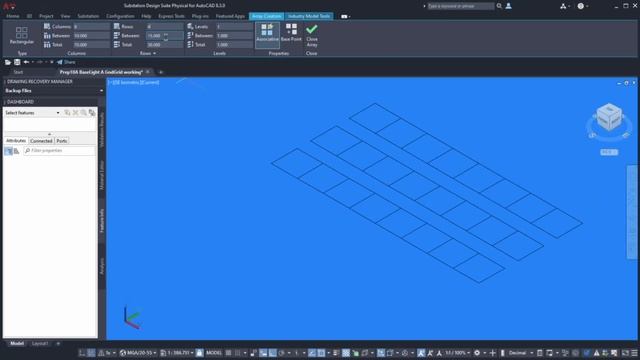Click the search icon in title bar
Viewport: 640px width, 360px height.
499,6
